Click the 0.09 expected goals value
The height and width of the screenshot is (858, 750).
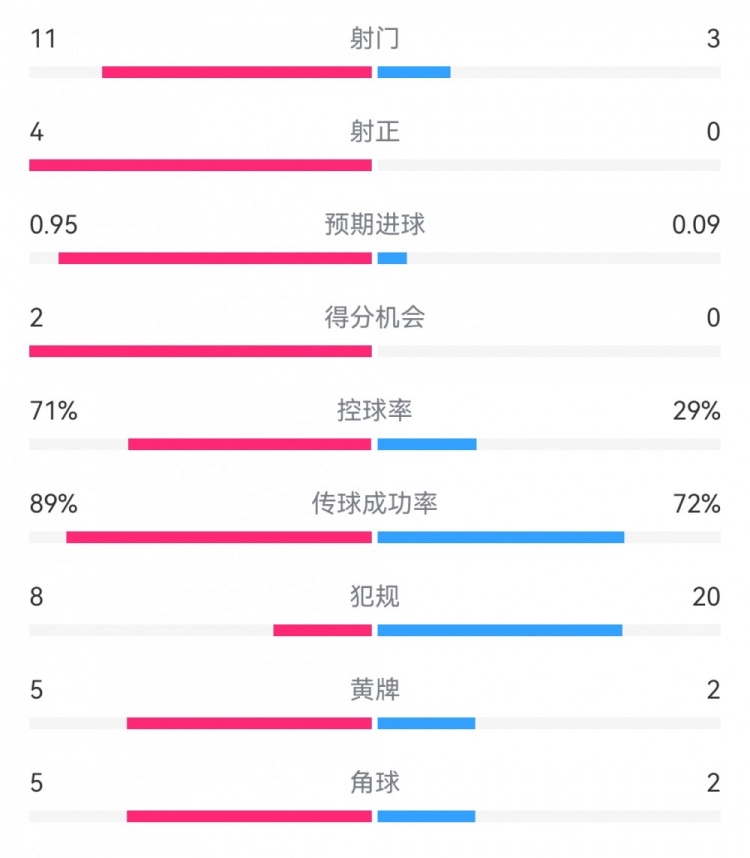tap(696, 225)
